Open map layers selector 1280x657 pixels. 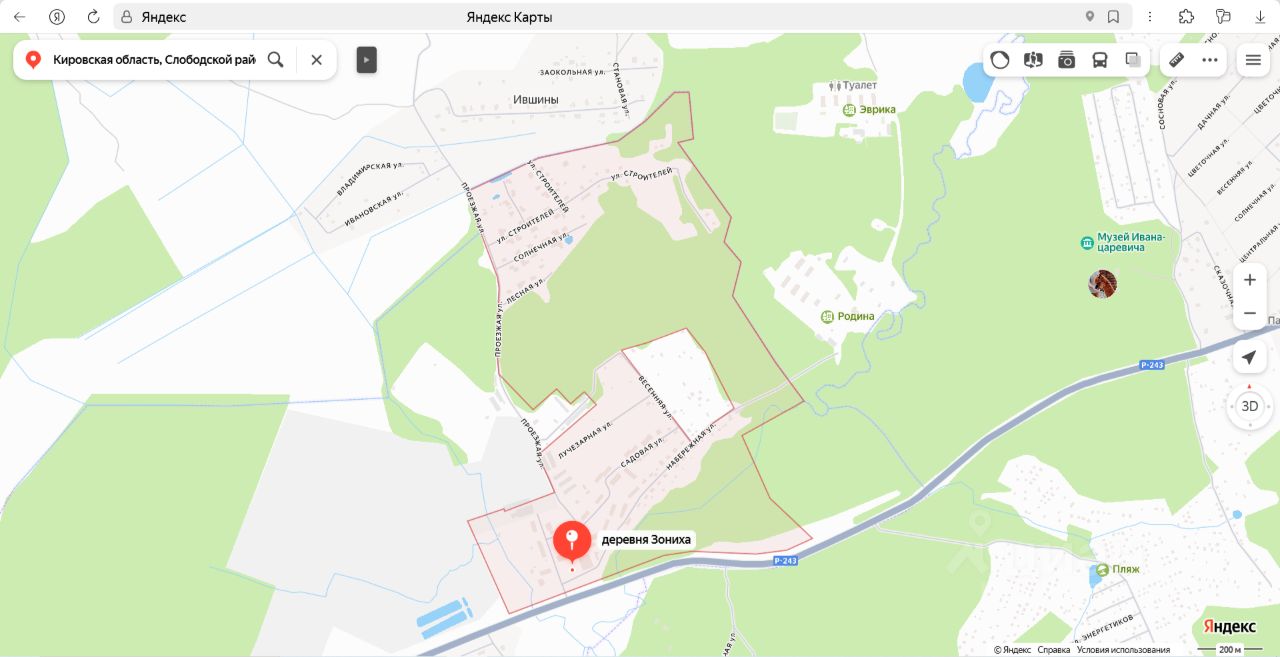point(1133,59)
